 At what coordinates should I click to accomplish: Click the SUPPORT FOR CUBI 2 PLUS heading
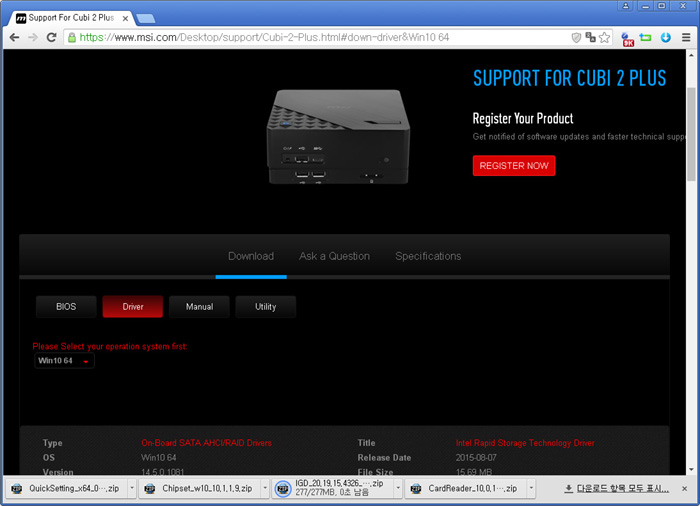570,78
